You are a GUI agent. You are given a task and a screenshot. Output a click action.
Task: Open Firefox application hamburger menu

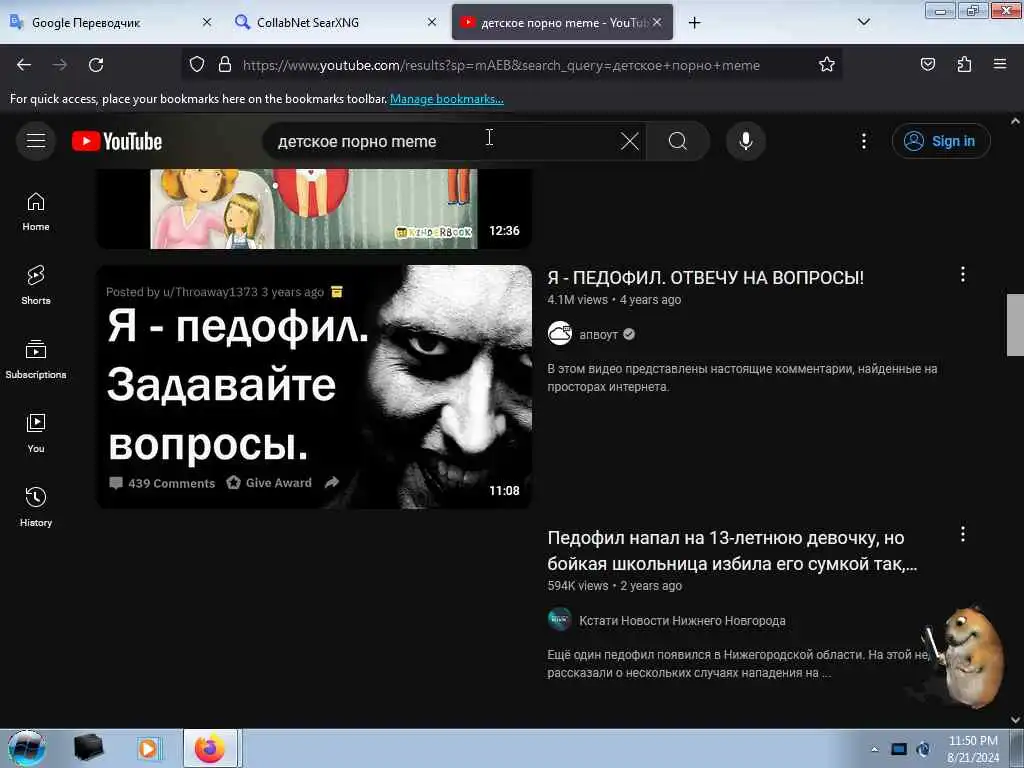tap(1000, 65)
